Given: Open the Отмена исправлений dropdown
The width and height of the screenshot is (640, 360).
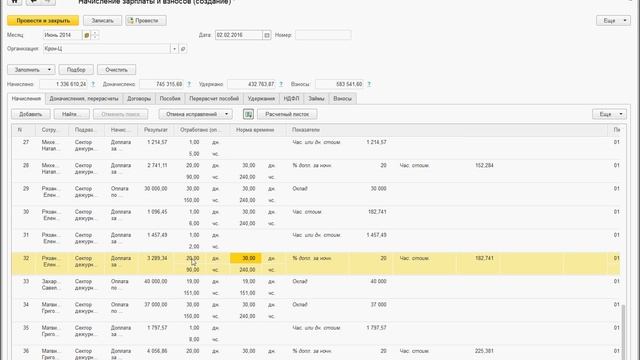Looking at the screenshot, I should click(196, 114).
